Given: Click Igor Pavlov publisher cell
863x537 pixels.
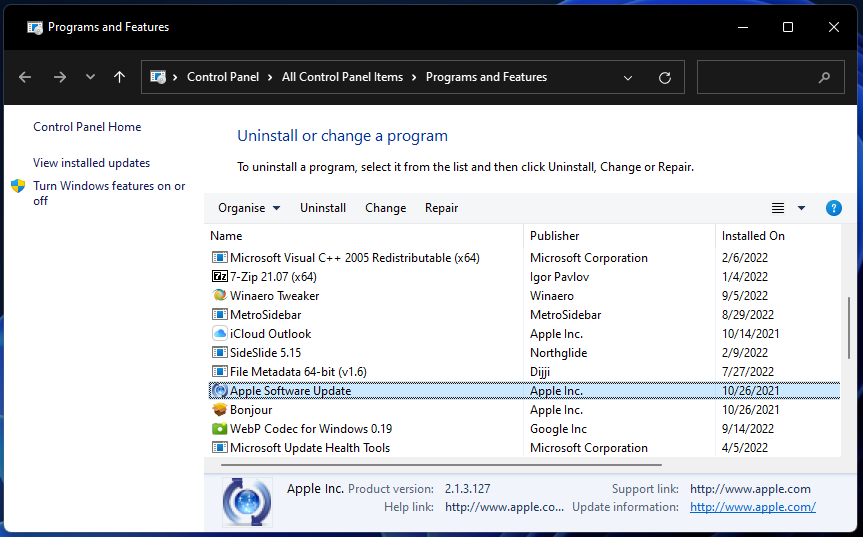Looking at the screenshot, I should [x=560, y=277].
